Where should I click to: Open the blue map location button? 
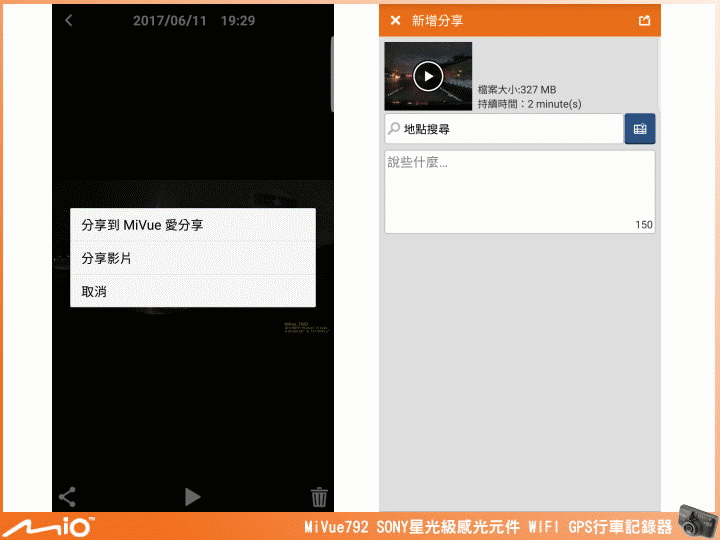640,129
